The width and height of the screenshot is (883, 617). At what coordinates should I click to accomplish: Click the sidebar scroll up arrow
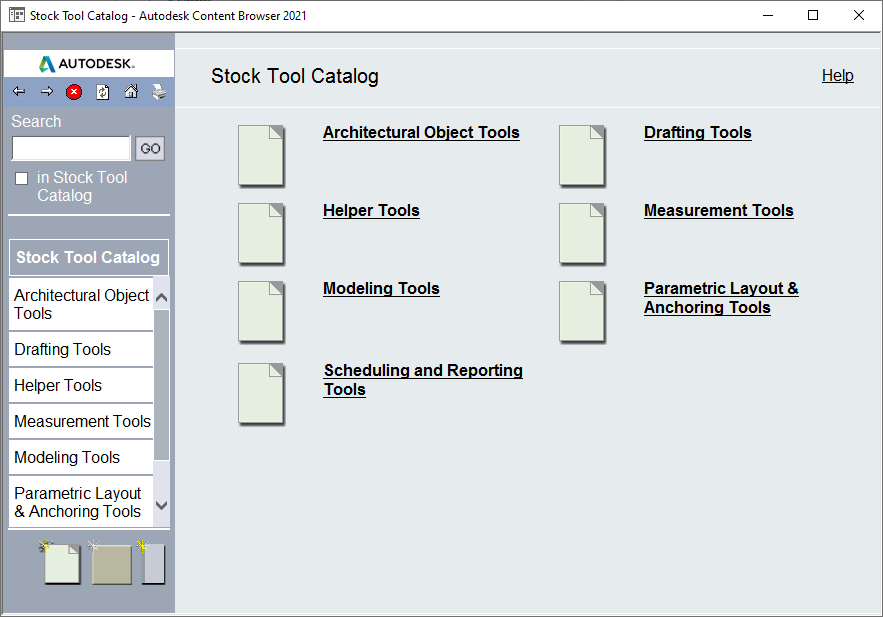pyautogui.click(x=161, y=297)
